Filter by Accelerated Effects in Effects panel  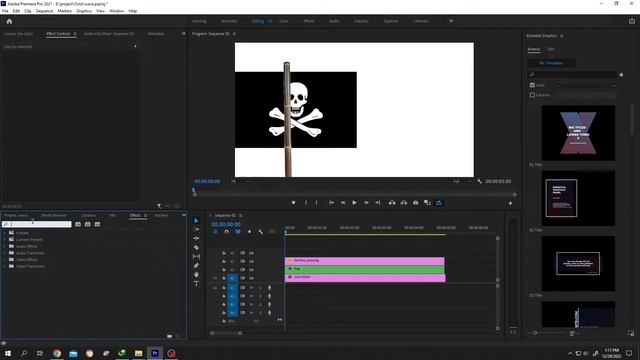tap(78, 224)
